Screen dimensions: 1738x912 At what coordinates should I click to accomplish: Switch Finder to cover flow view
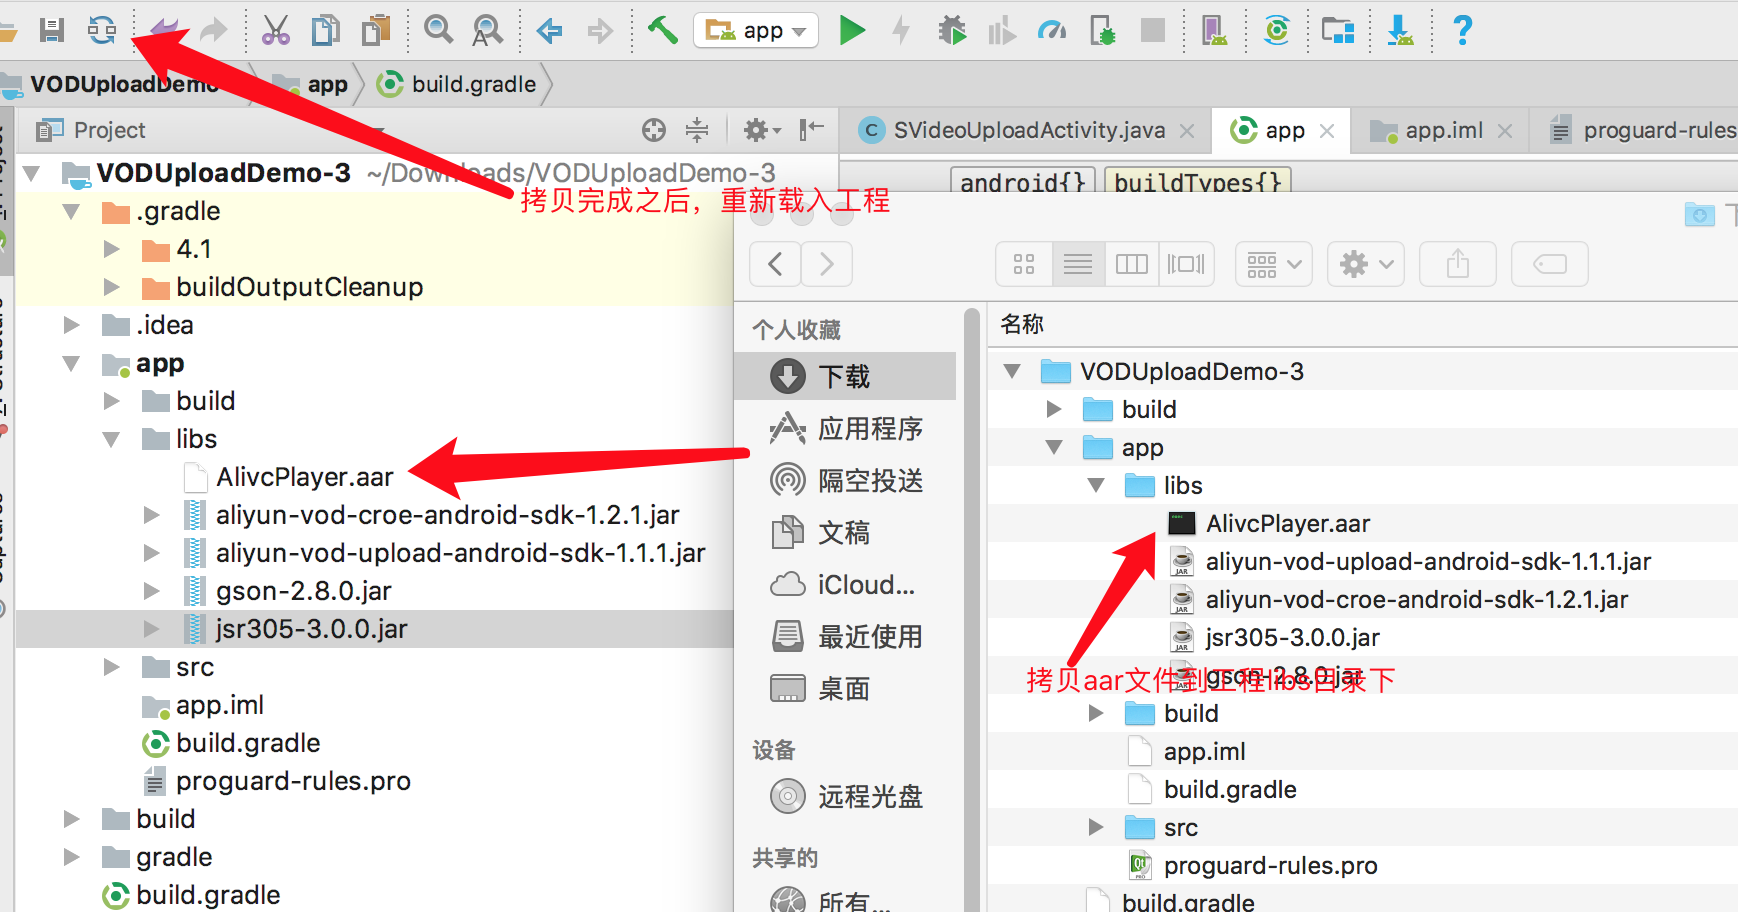(1186, 264)
